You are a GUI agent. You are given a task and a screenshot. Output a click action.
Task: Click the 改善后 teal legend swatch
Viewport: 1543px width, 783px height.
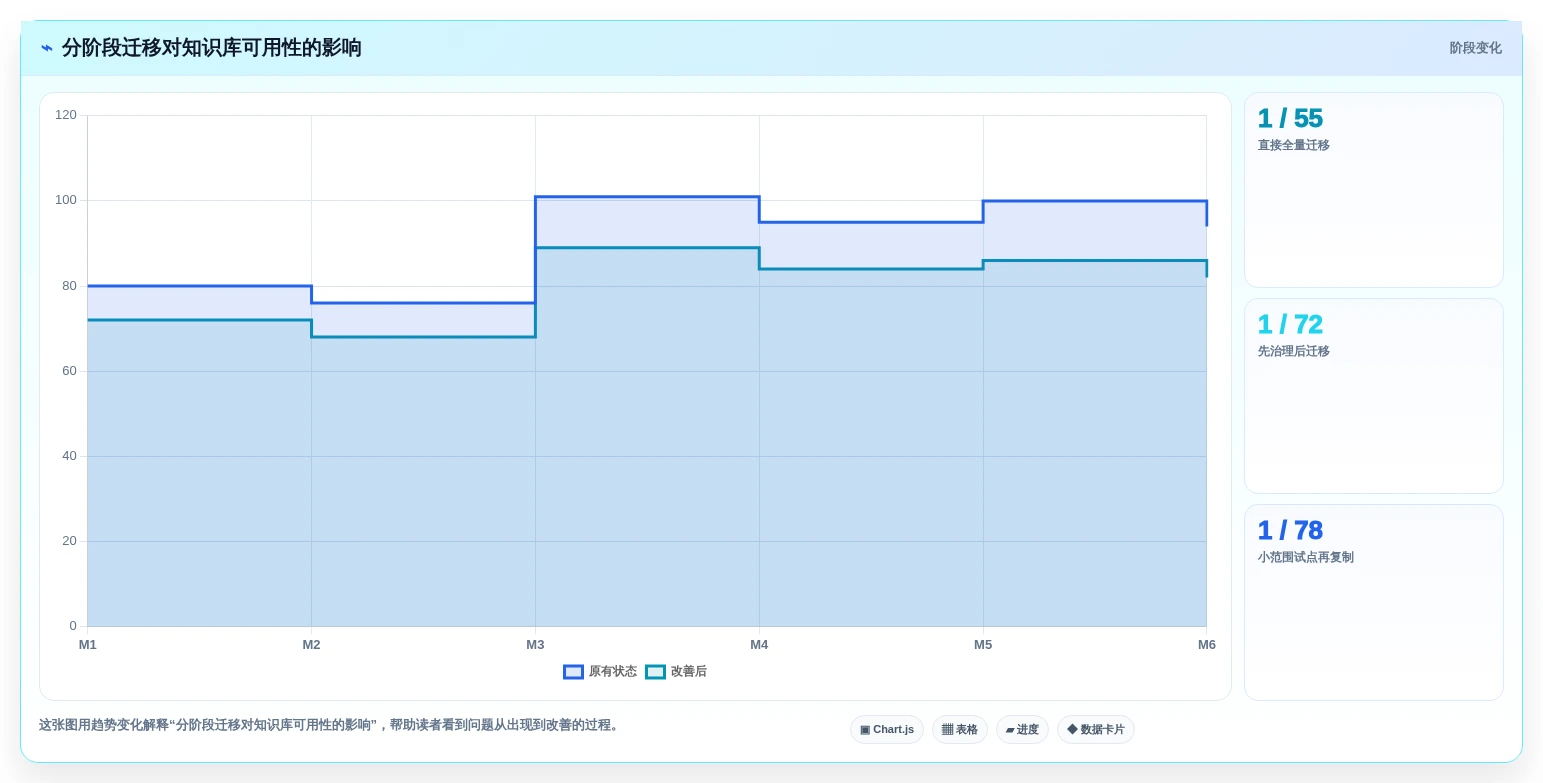(655, 672)
